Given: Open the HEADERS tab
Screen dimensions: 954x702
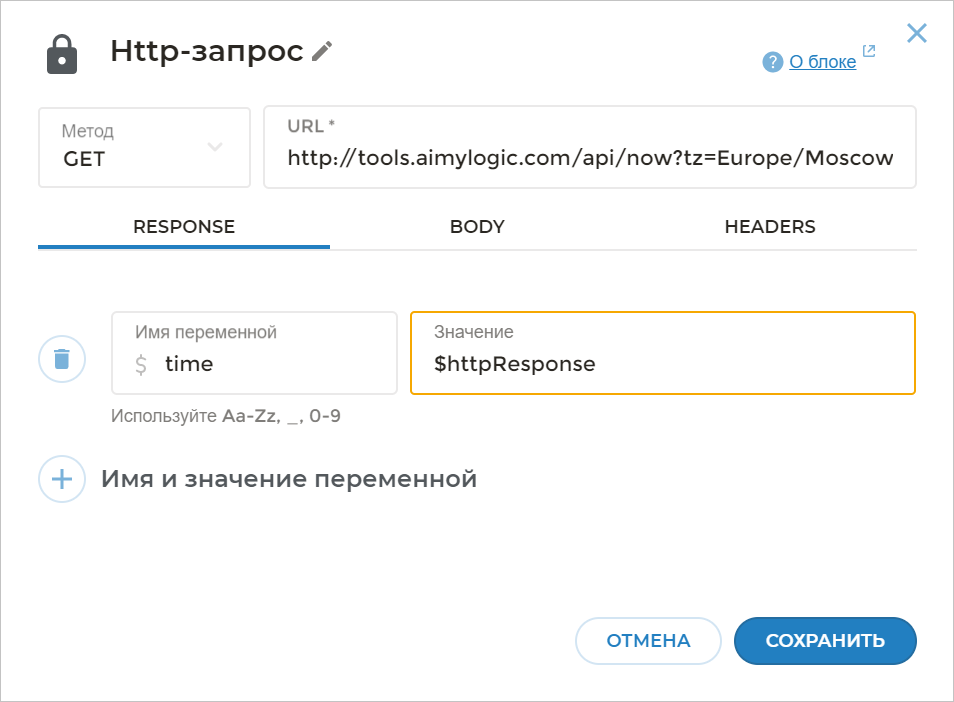Looking at the screenshot, I should coord(770,226).
